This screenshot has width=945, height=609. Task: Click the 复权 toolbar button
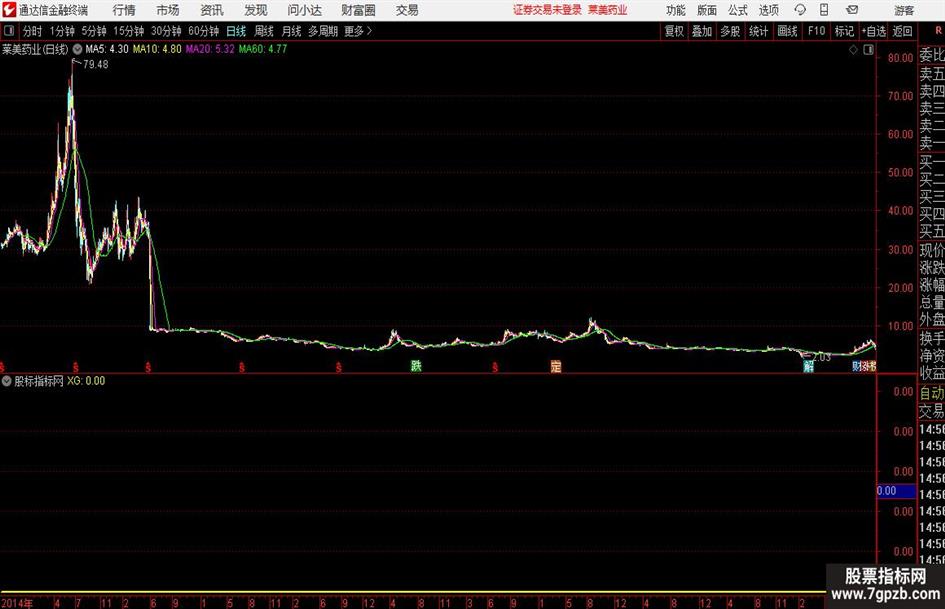(x=674, y=31)
